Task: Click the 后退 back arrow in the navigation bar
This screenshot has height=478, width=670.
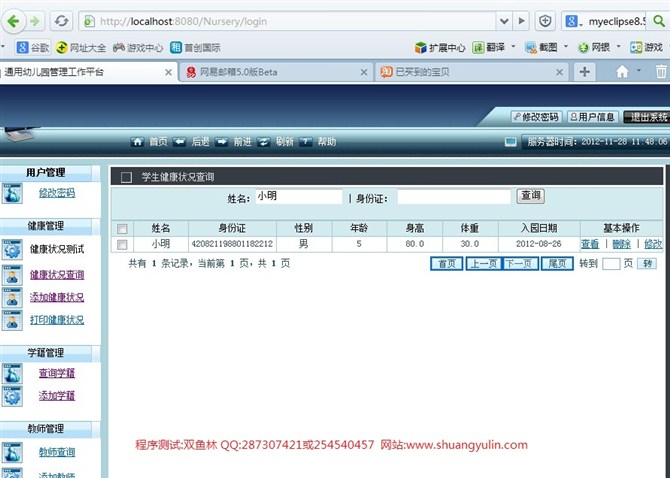Action: coord(179,142)
